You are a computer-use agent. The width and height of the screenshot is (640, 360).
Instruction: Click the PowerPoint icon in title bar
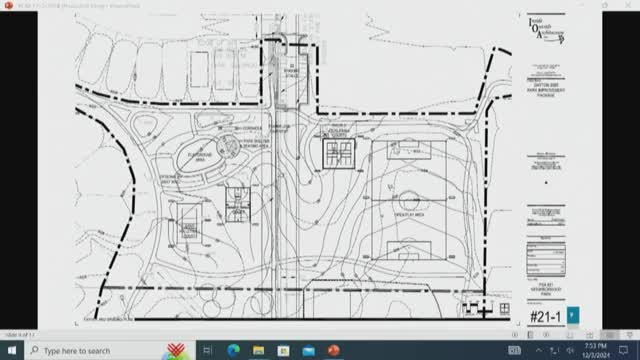coord(9,5)
